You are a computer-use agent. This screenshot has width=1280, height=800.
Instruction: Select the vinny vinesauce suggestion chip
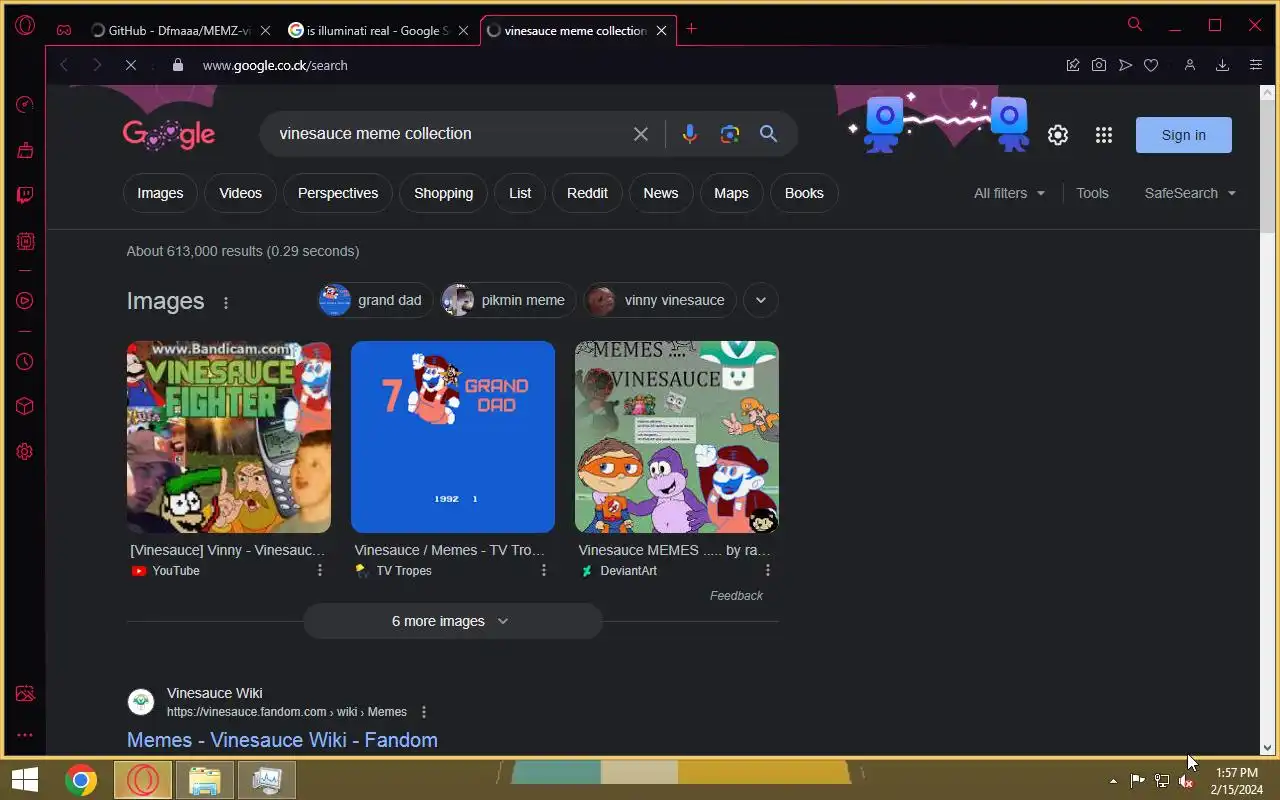[x=660, y=300]
